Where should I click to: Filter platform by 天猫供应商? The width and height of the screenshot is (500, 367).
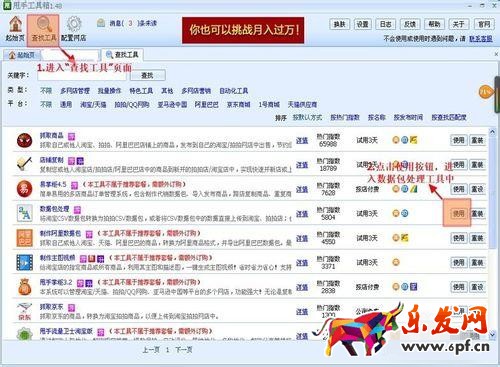coord(302,104)
